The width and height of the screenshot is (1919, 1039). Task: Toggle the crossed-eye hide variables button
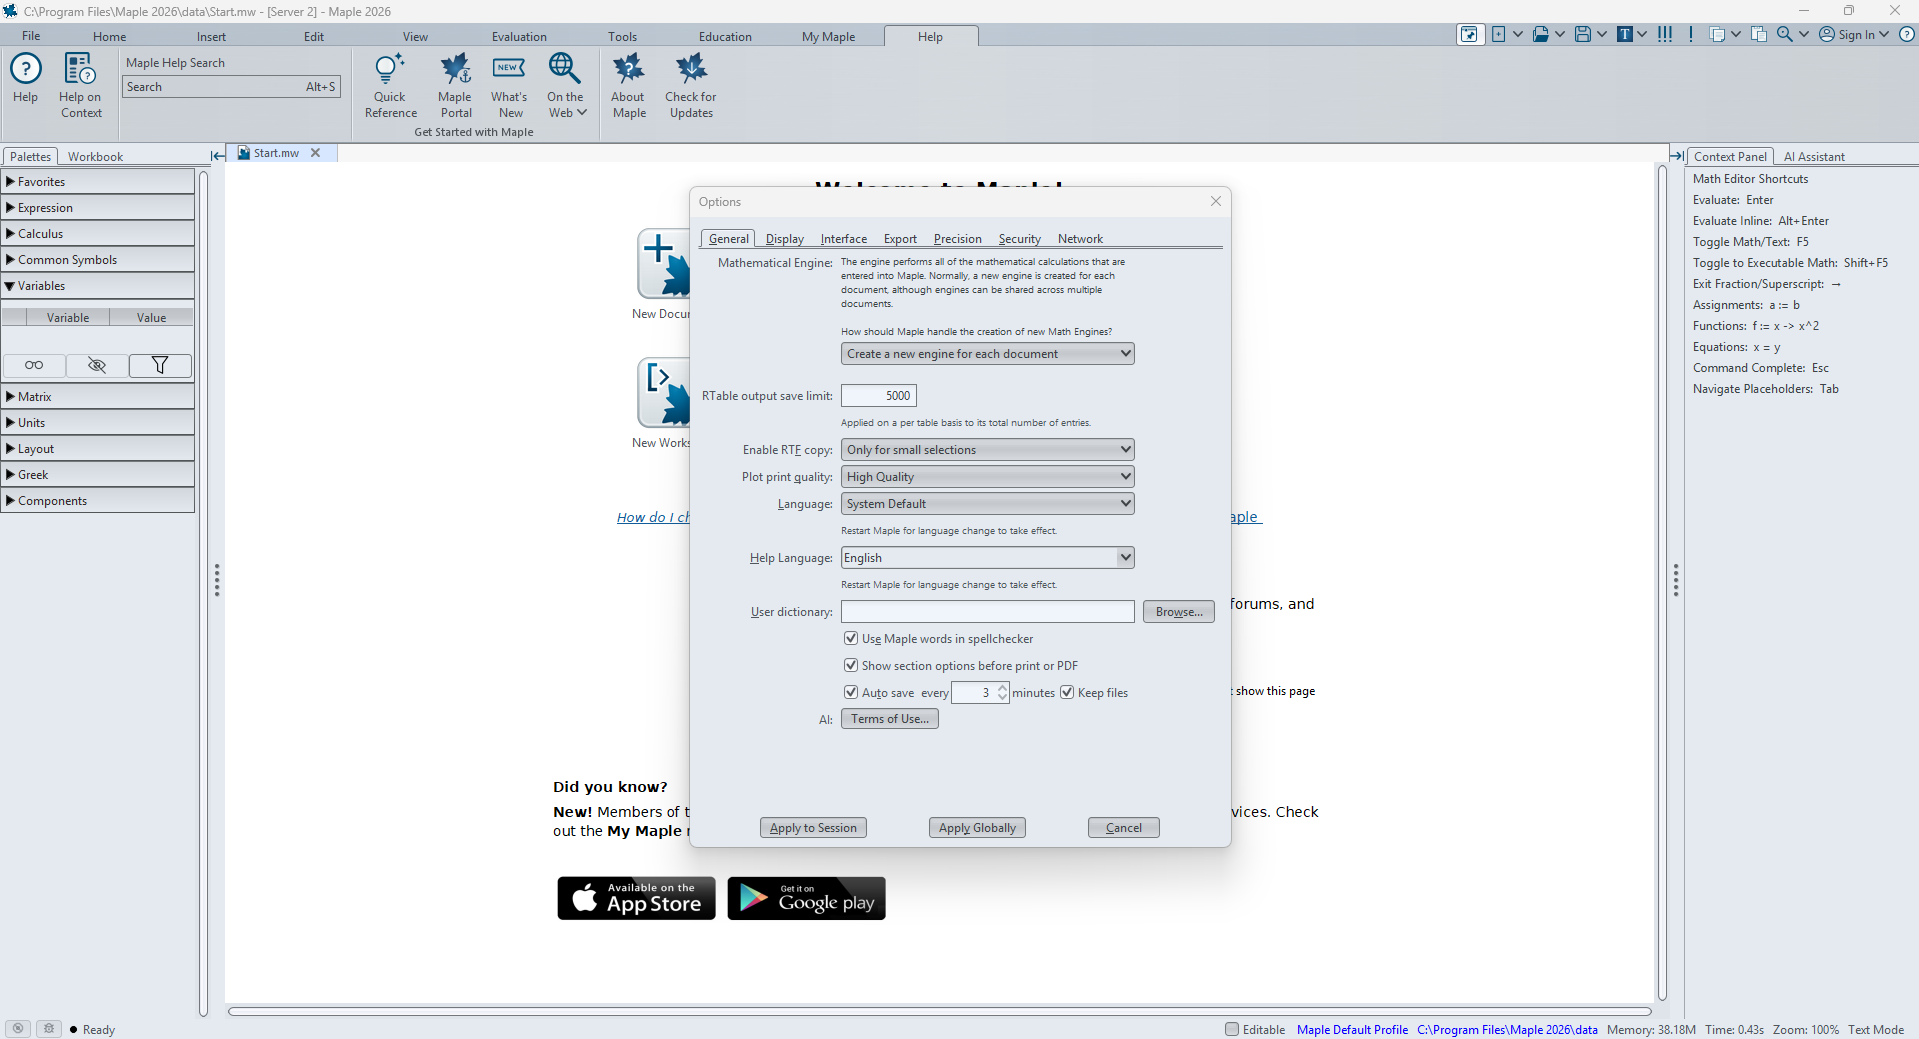(97, 366)
